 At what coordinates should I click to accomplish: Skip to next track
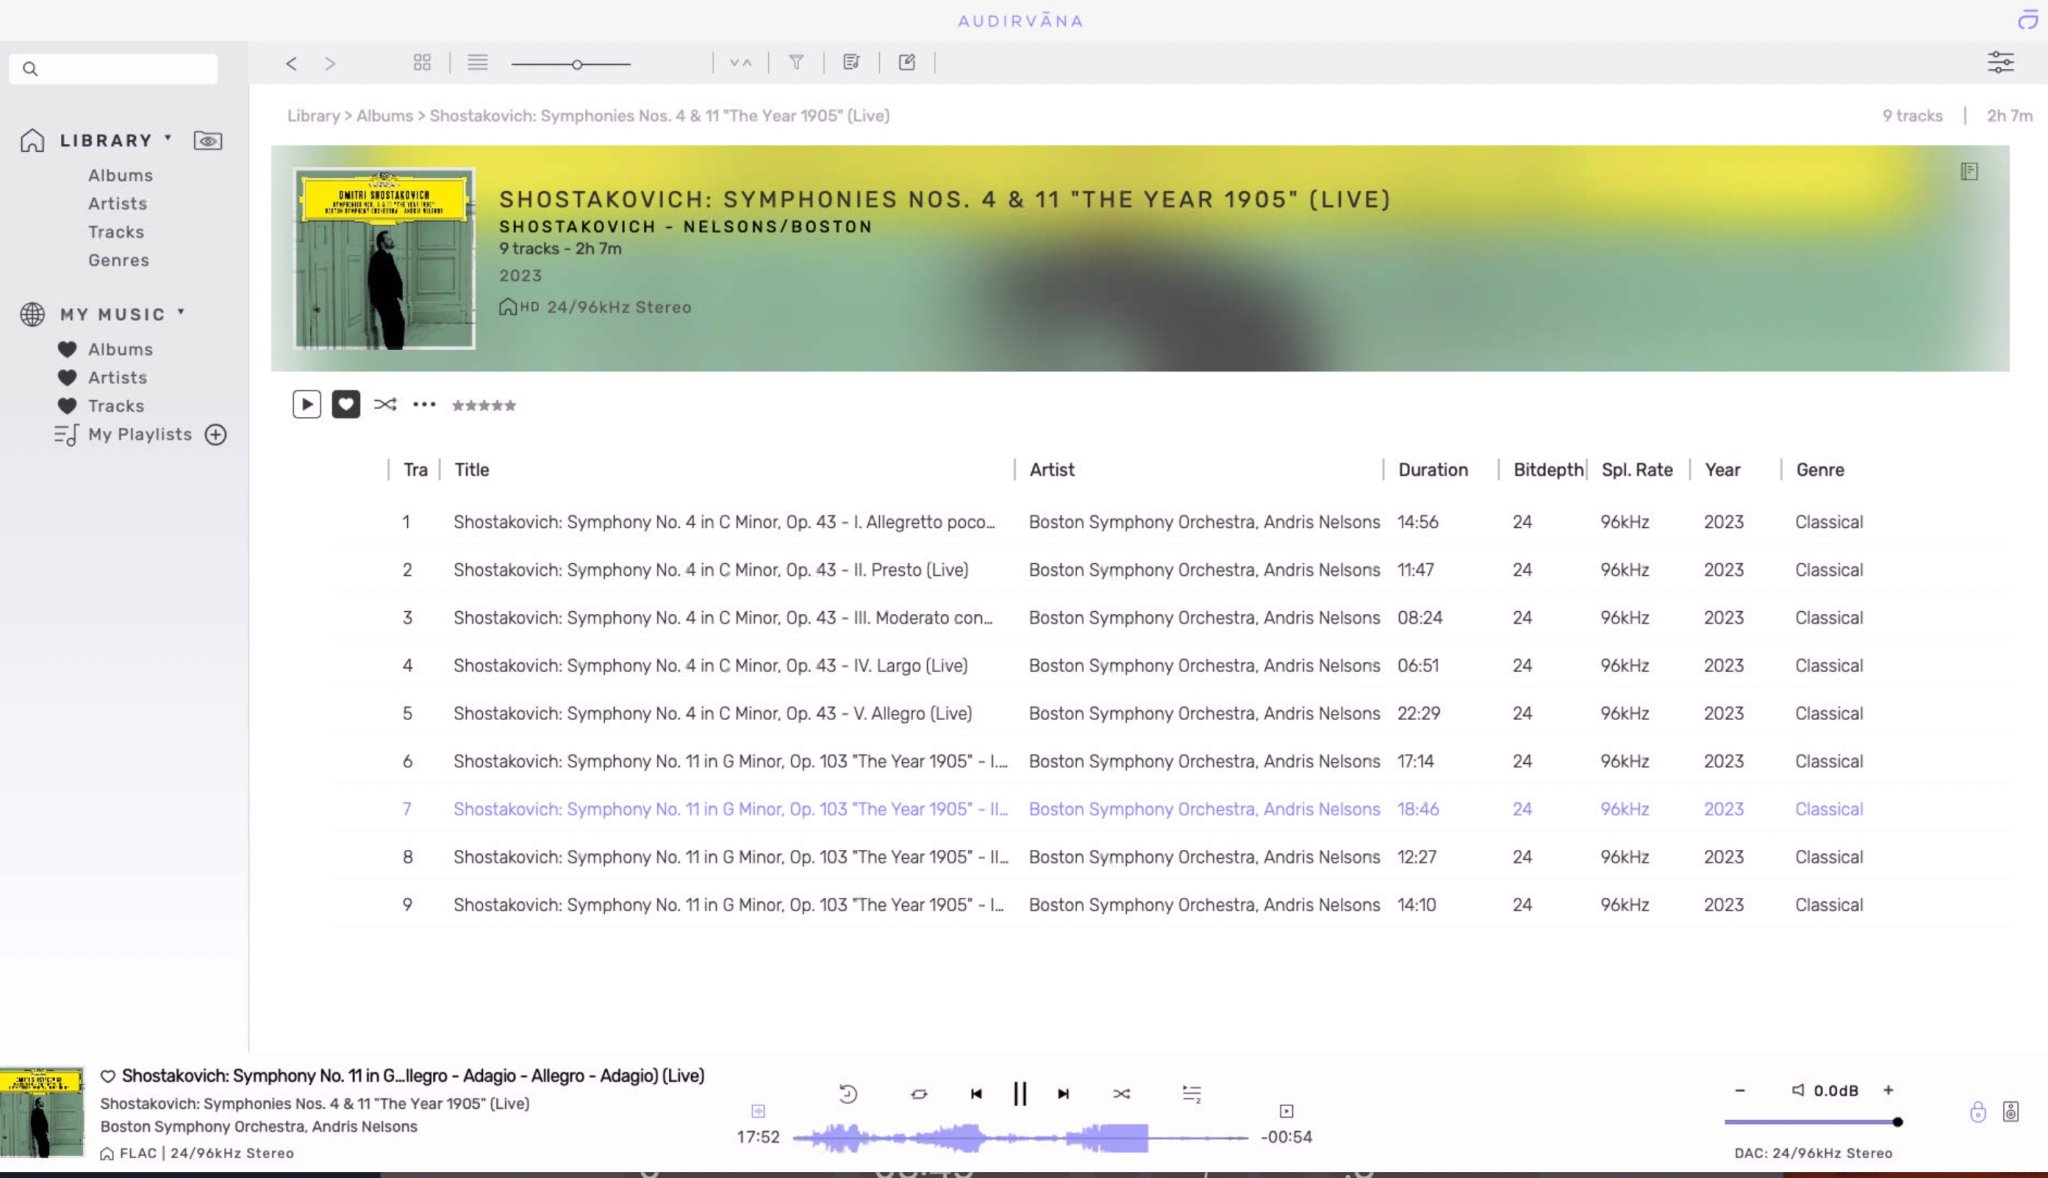point(1063,1094)
